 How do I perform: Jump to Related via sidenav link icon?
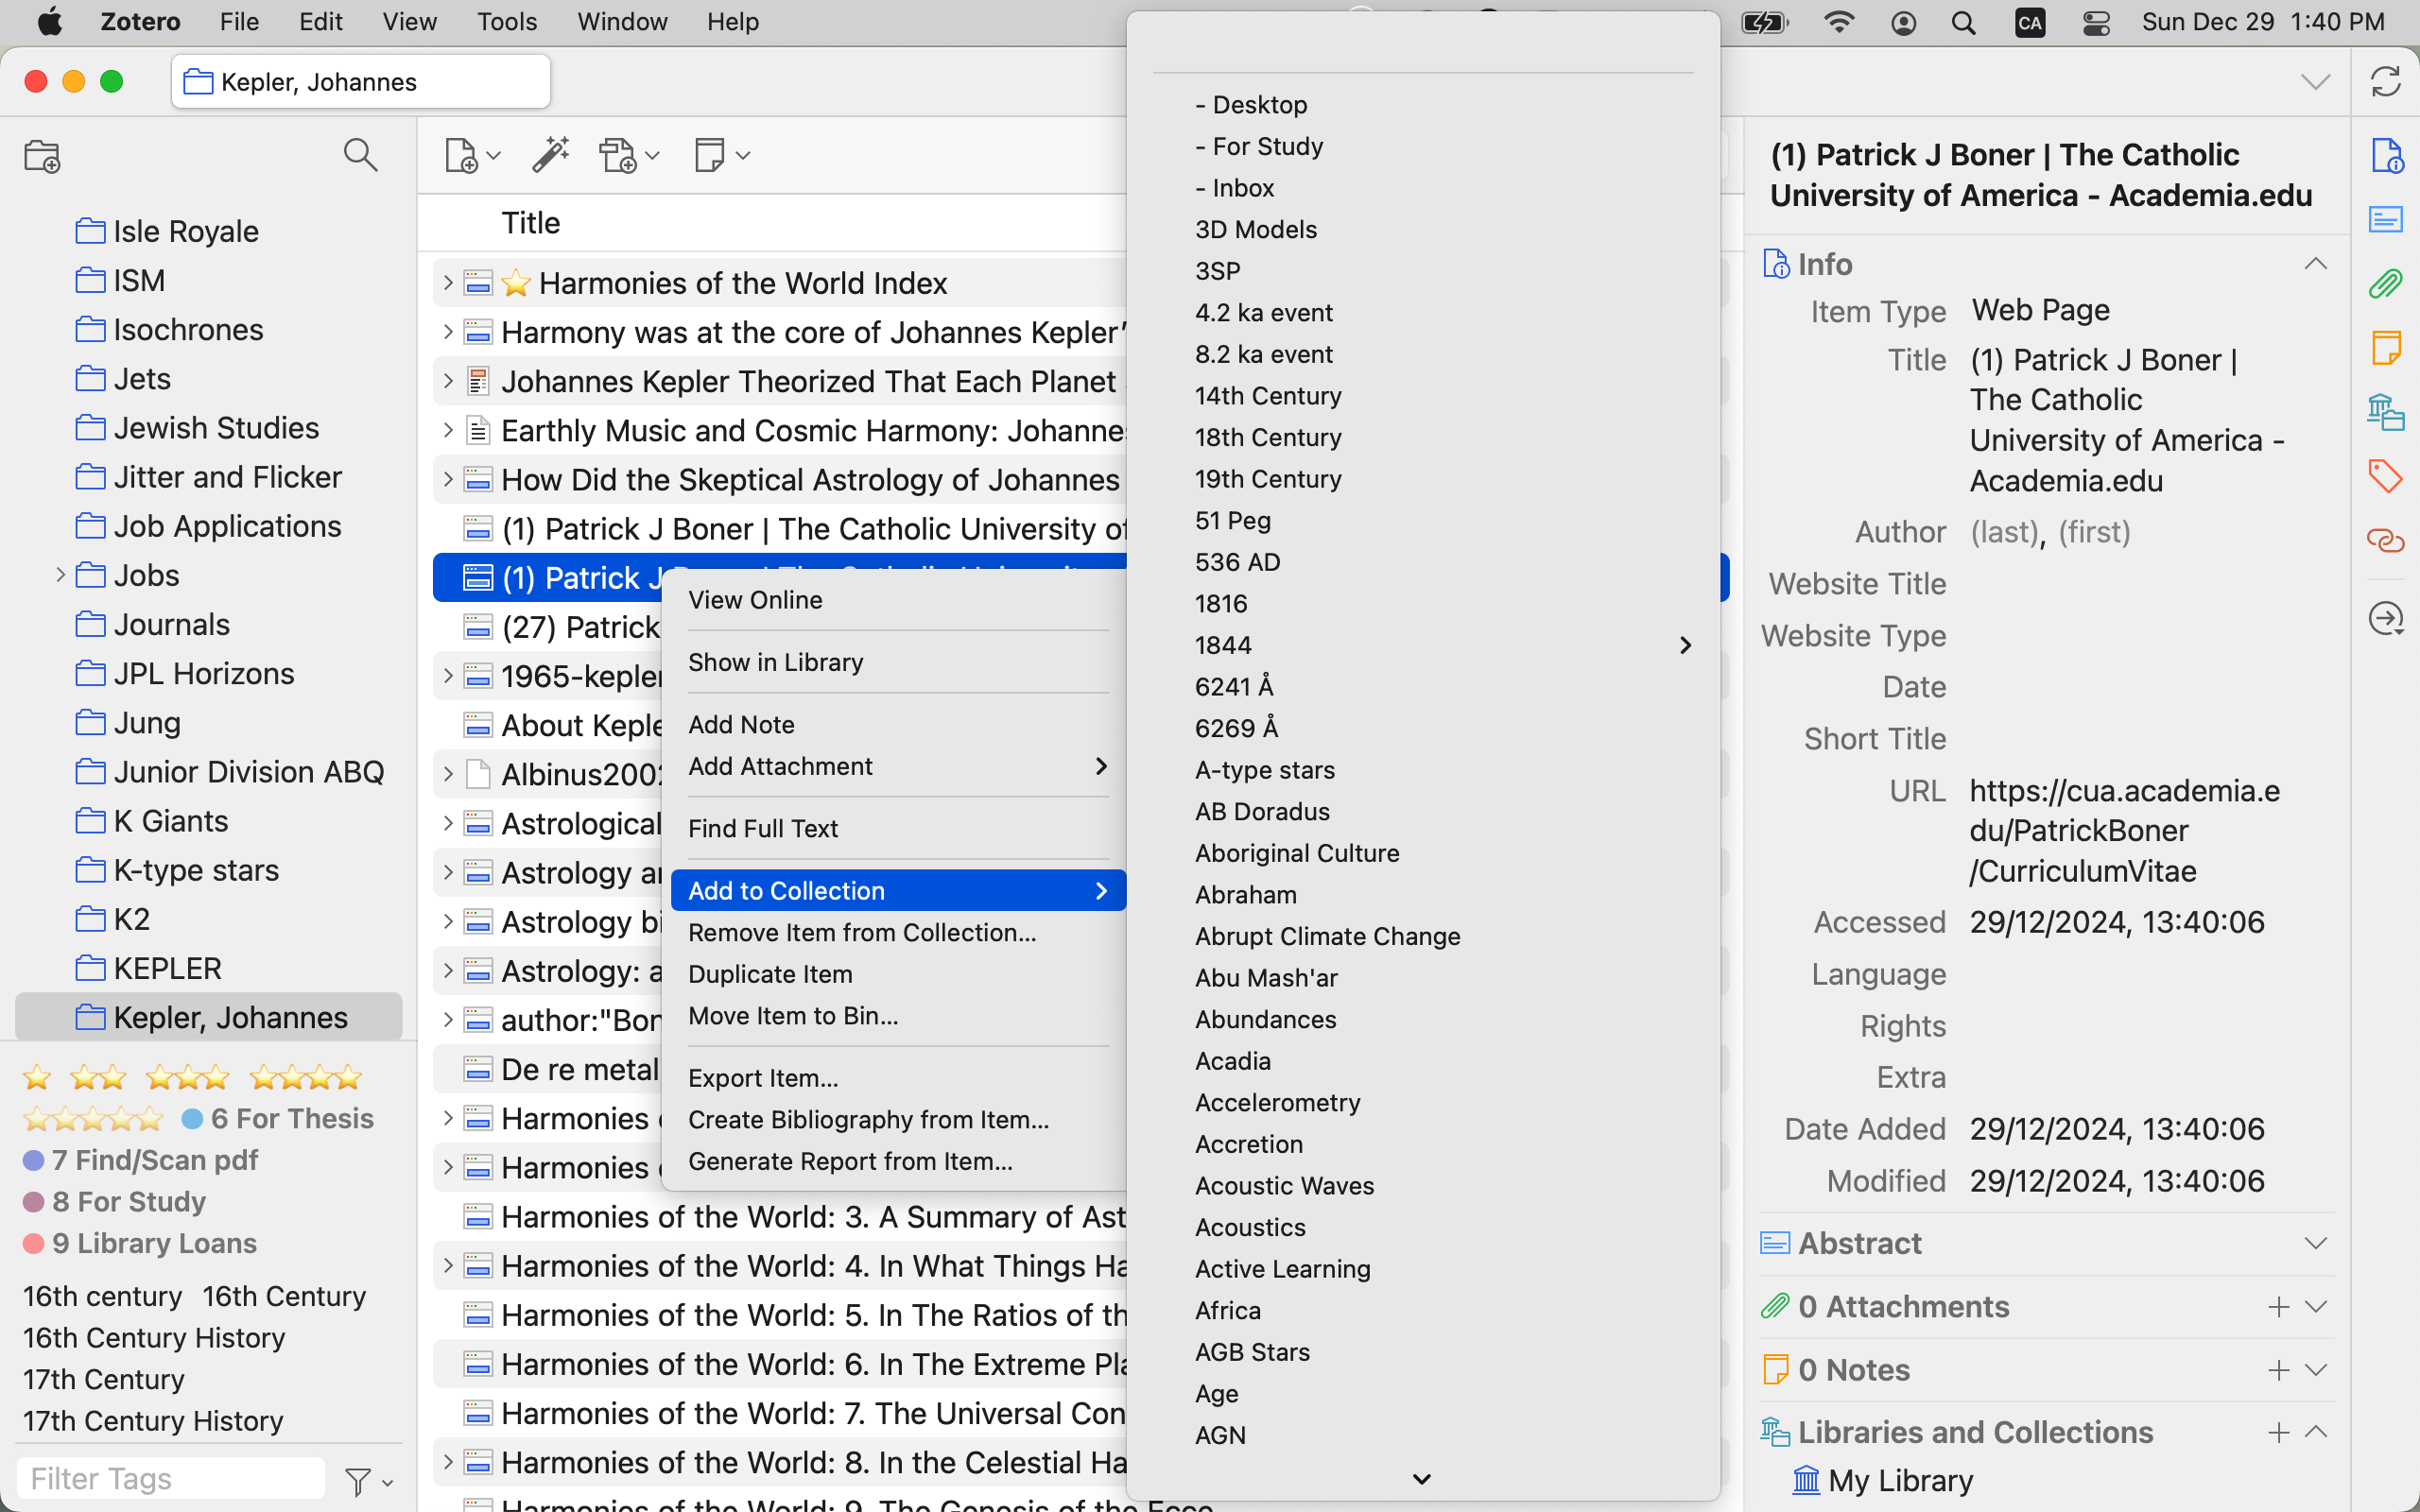coord(2386,541)
